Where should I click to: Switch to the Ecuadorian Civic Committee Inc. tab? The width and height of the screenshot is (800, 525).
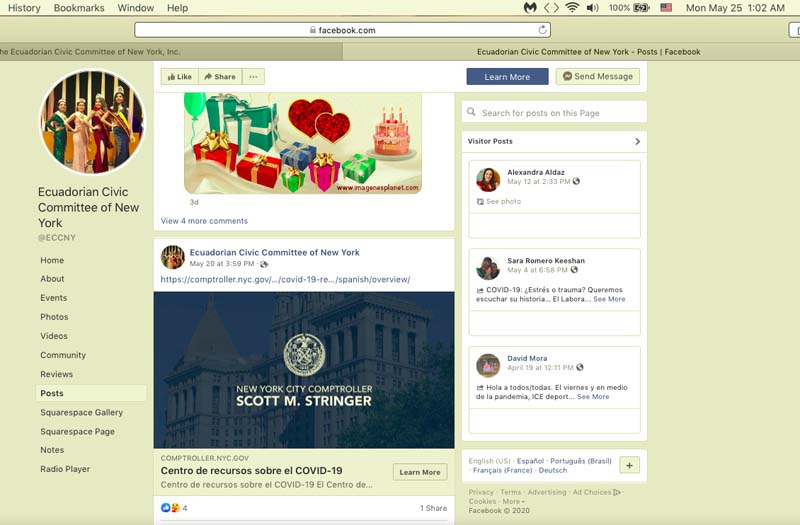coord(171,52)
